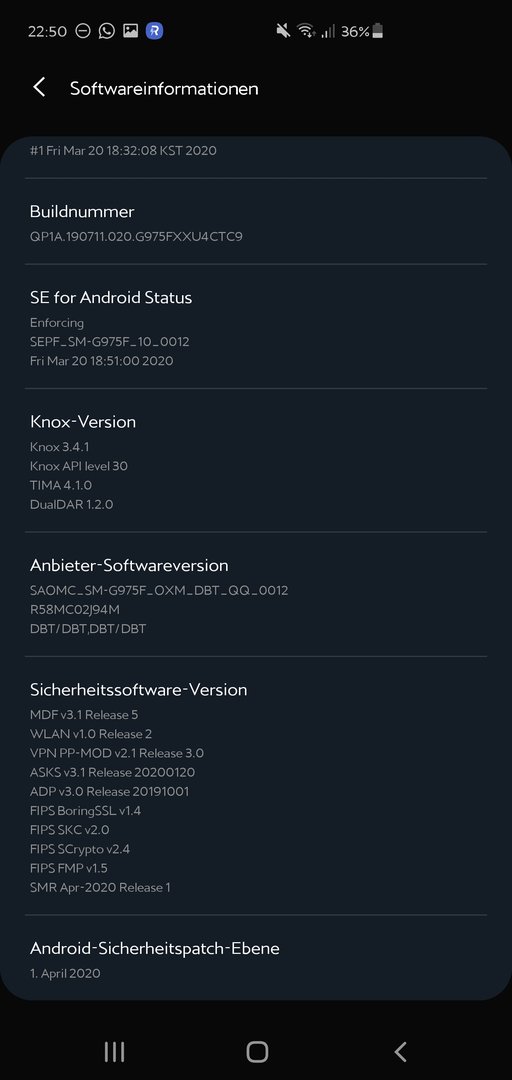This screenshot has height=1080, width=512.
Task: Tap the image notification icon in status bar
Action: coord(130,31)
